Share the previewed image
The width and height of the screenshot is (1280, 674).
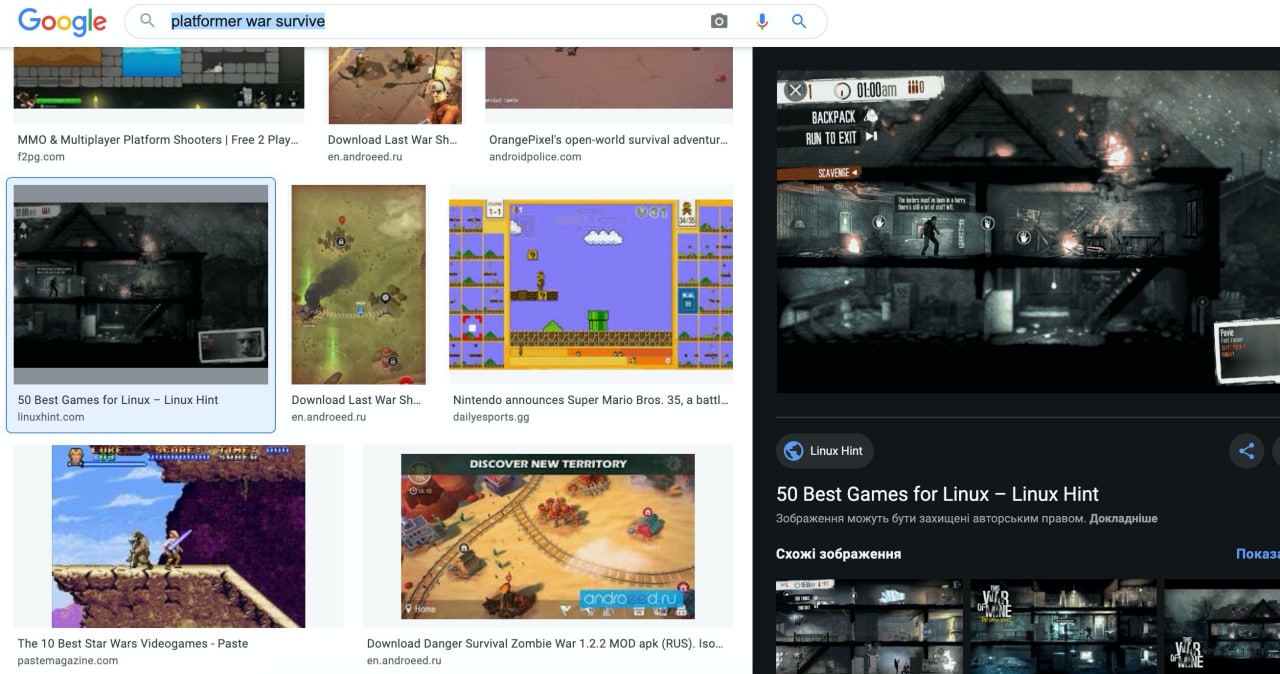tap(1246, 451)
